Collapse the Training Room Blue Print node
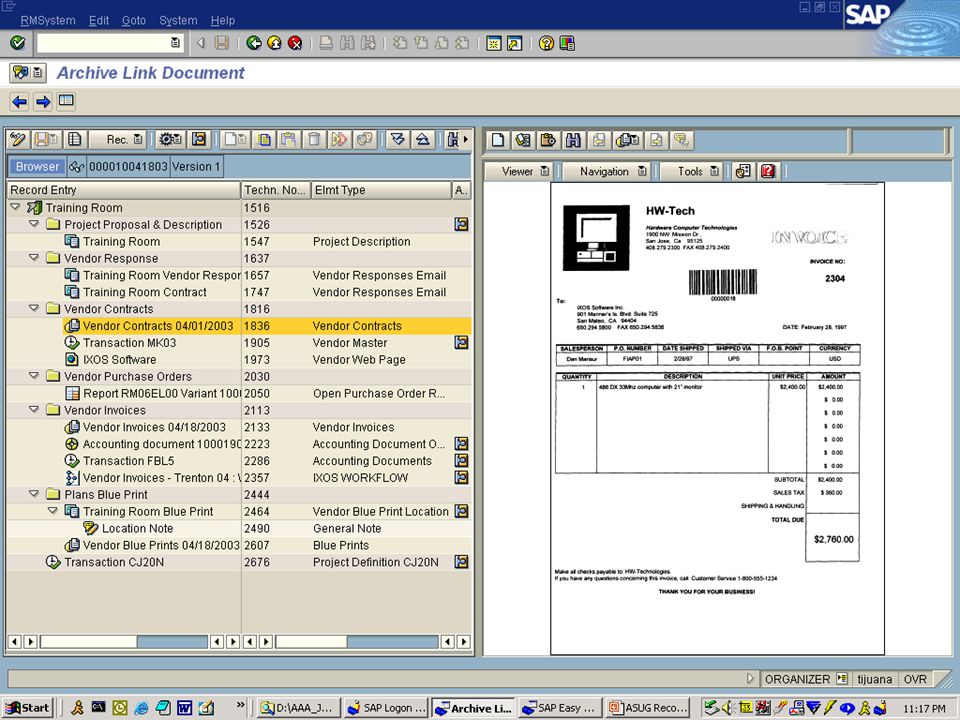 (x=53, y=511)
